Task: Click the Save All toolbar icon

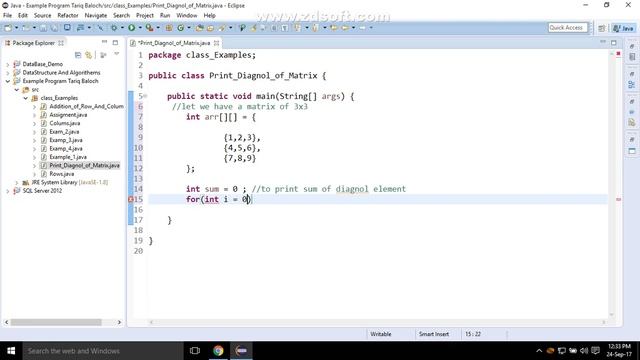Action: [54, 28]
